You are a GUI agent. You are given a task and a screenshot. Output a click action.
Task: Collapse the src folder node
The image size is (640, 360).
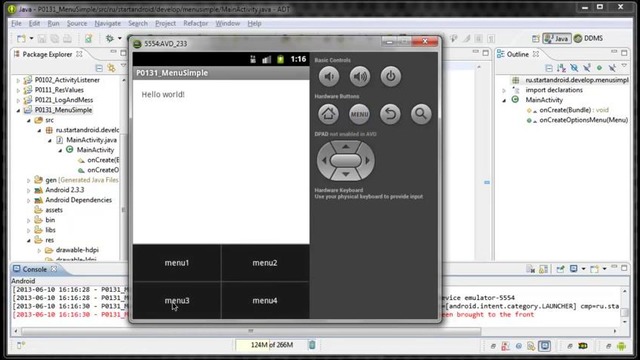click(29, 120)
